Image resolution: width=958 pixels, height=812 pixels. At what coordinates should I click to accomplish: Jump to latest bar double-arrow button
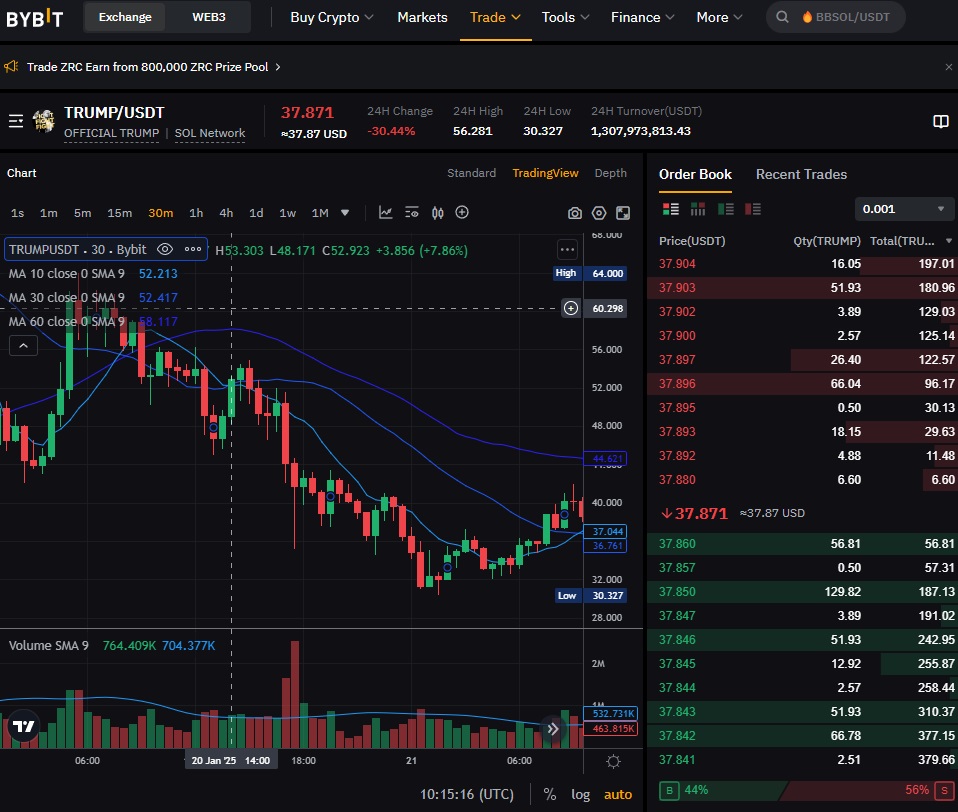pos(552,729)
